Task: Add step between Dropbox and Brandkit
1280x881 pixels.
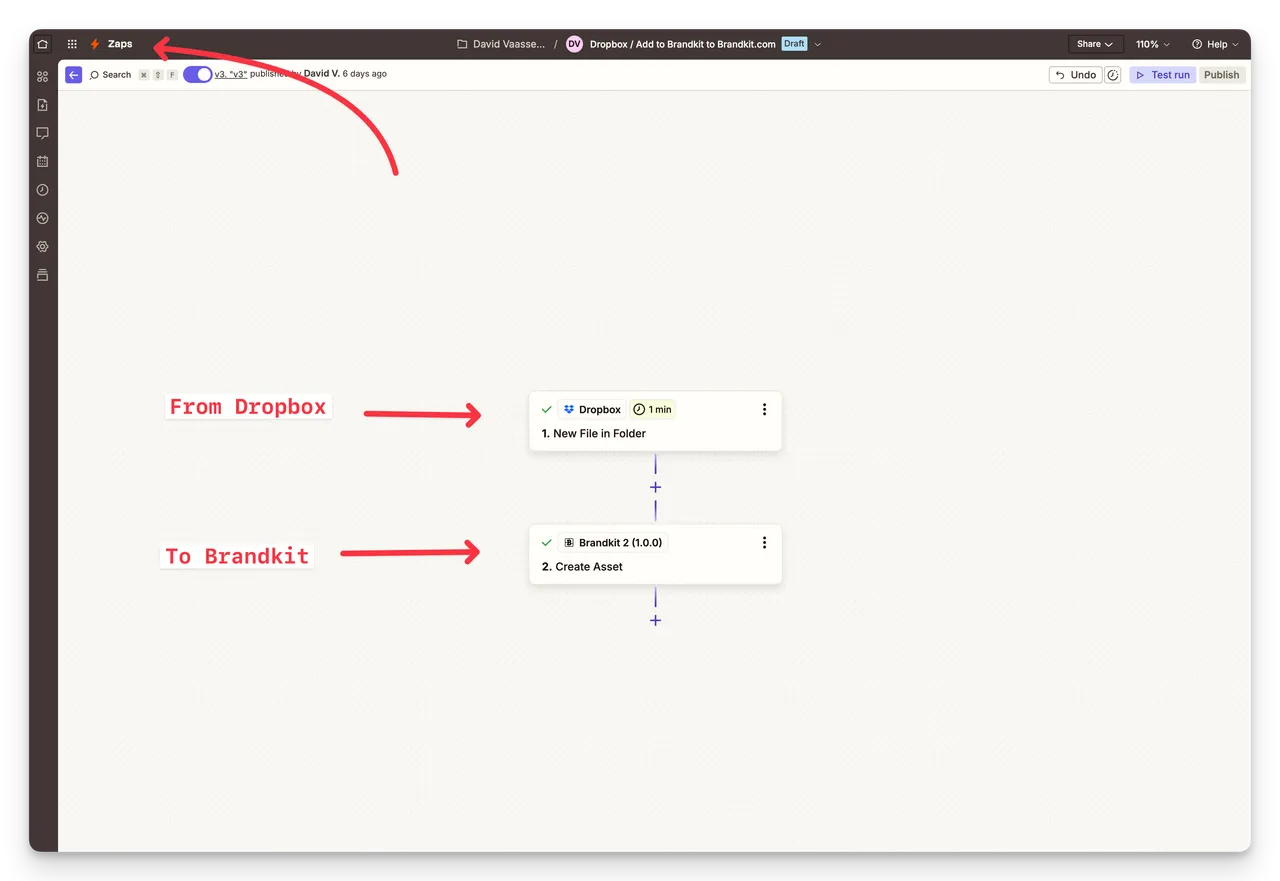Action: click(x=655, y=487)
